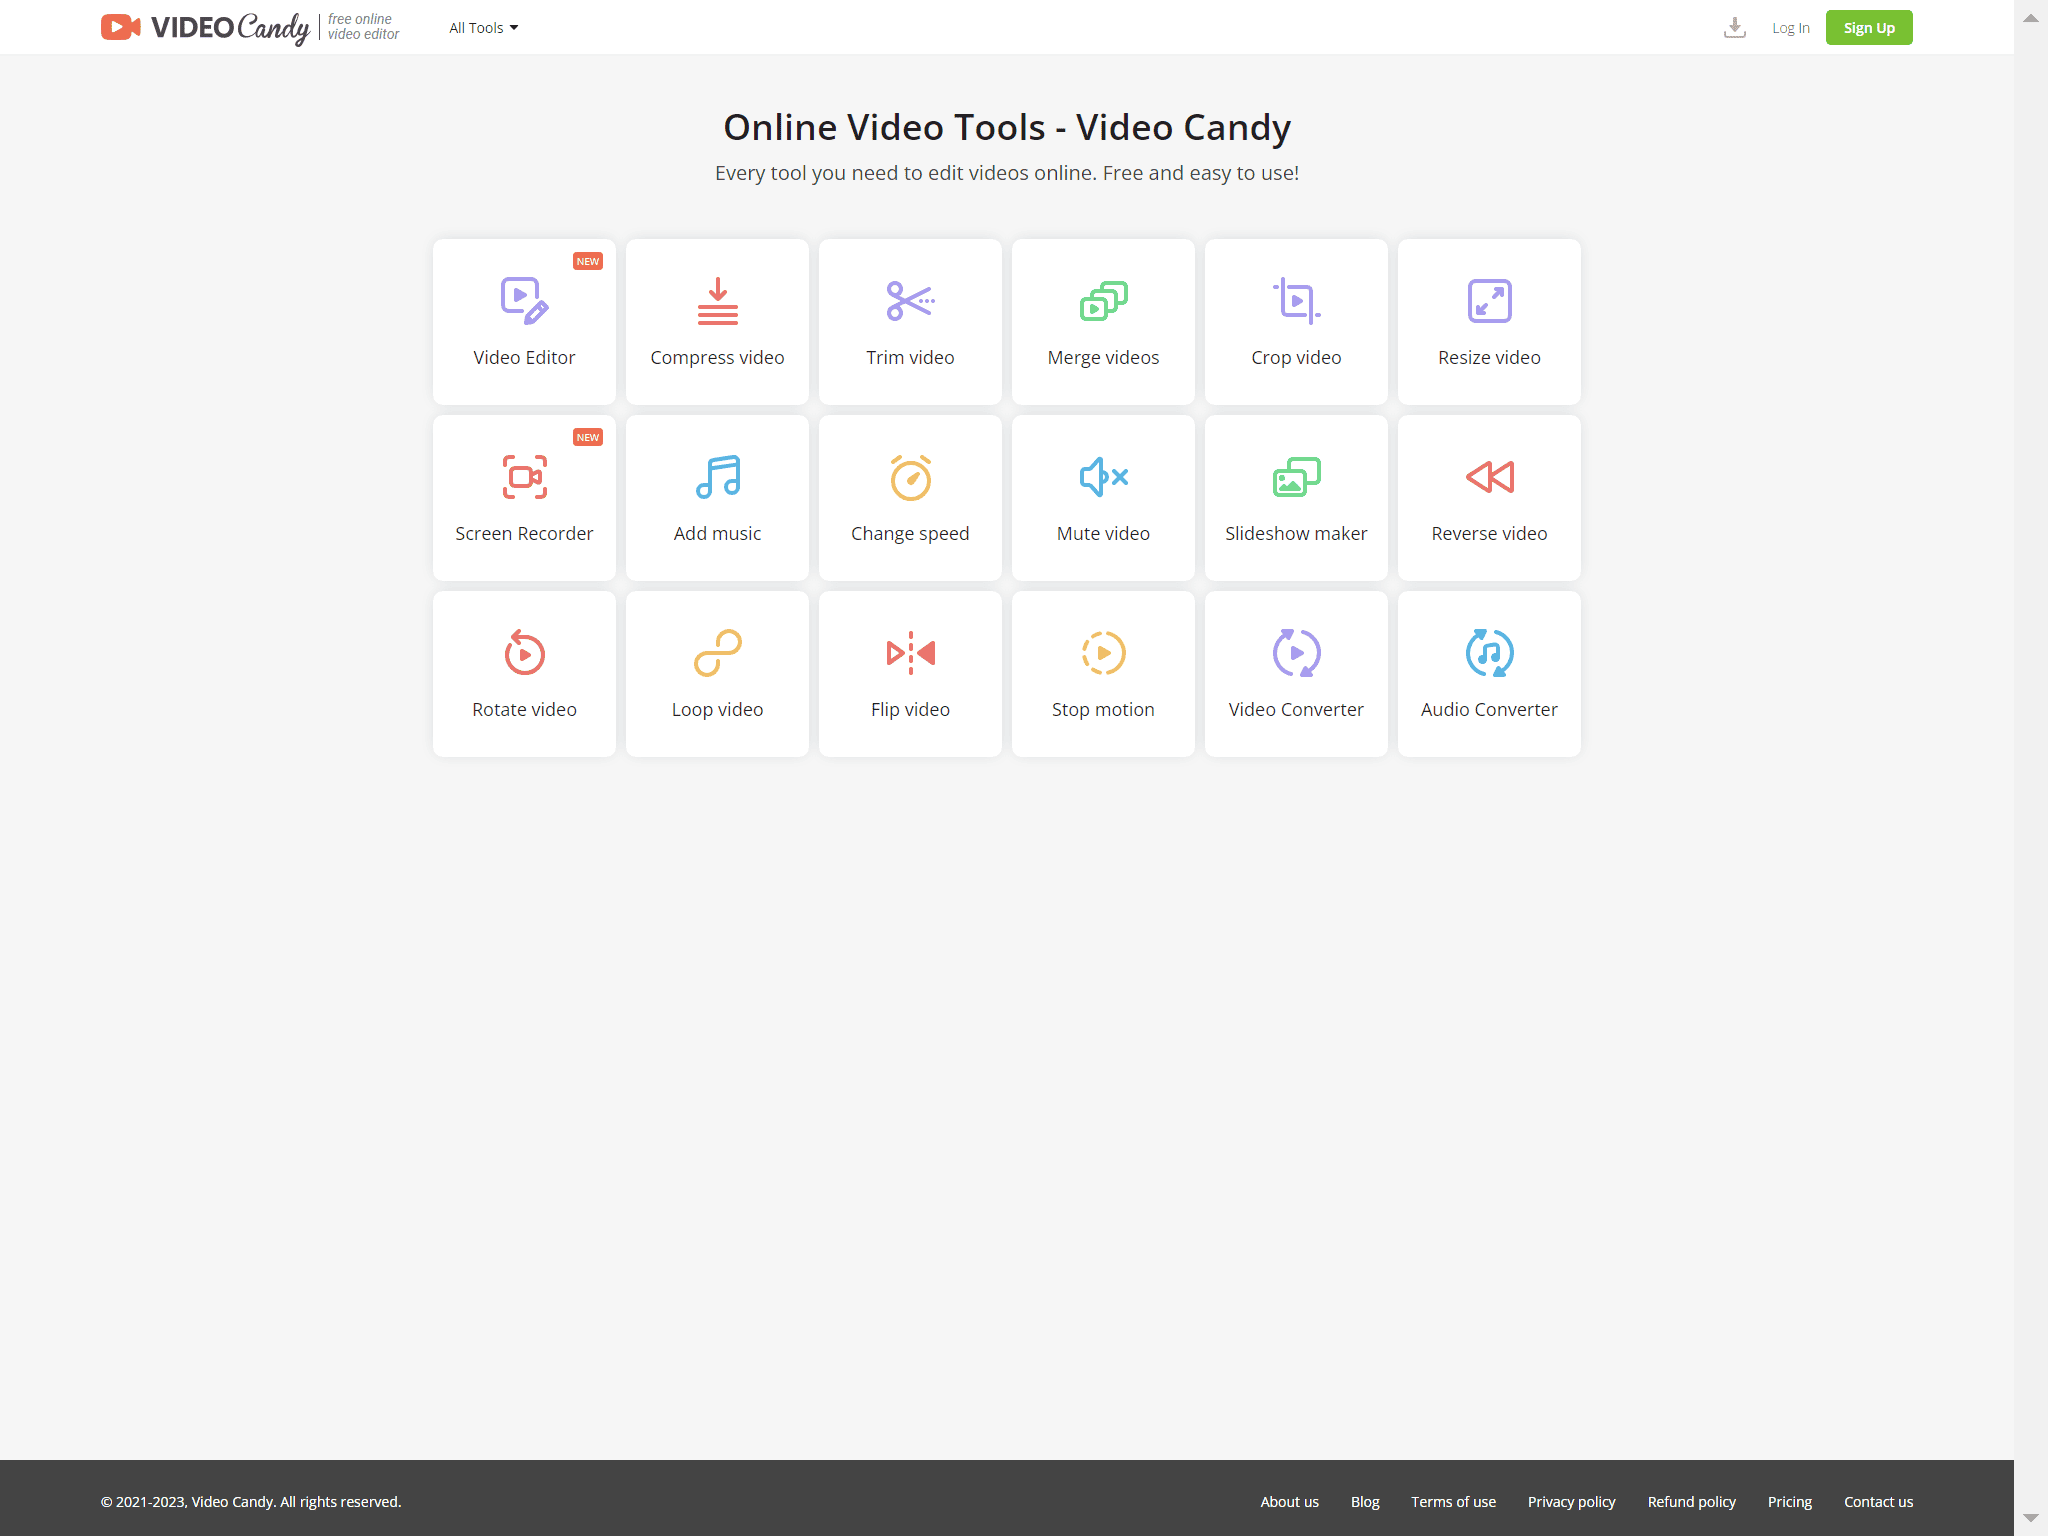2048x1536 pixels.
Task: Expand the All Tools dropdown menu
Action: 484,28
